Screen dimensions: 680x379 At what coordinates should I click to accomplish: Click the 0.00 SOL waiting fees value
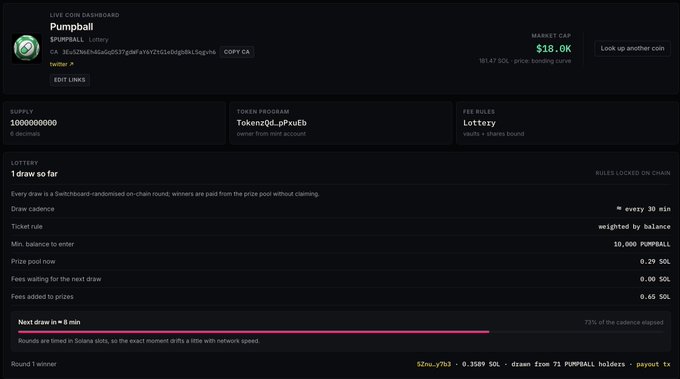pyautogui.click(x=655, y=279)
